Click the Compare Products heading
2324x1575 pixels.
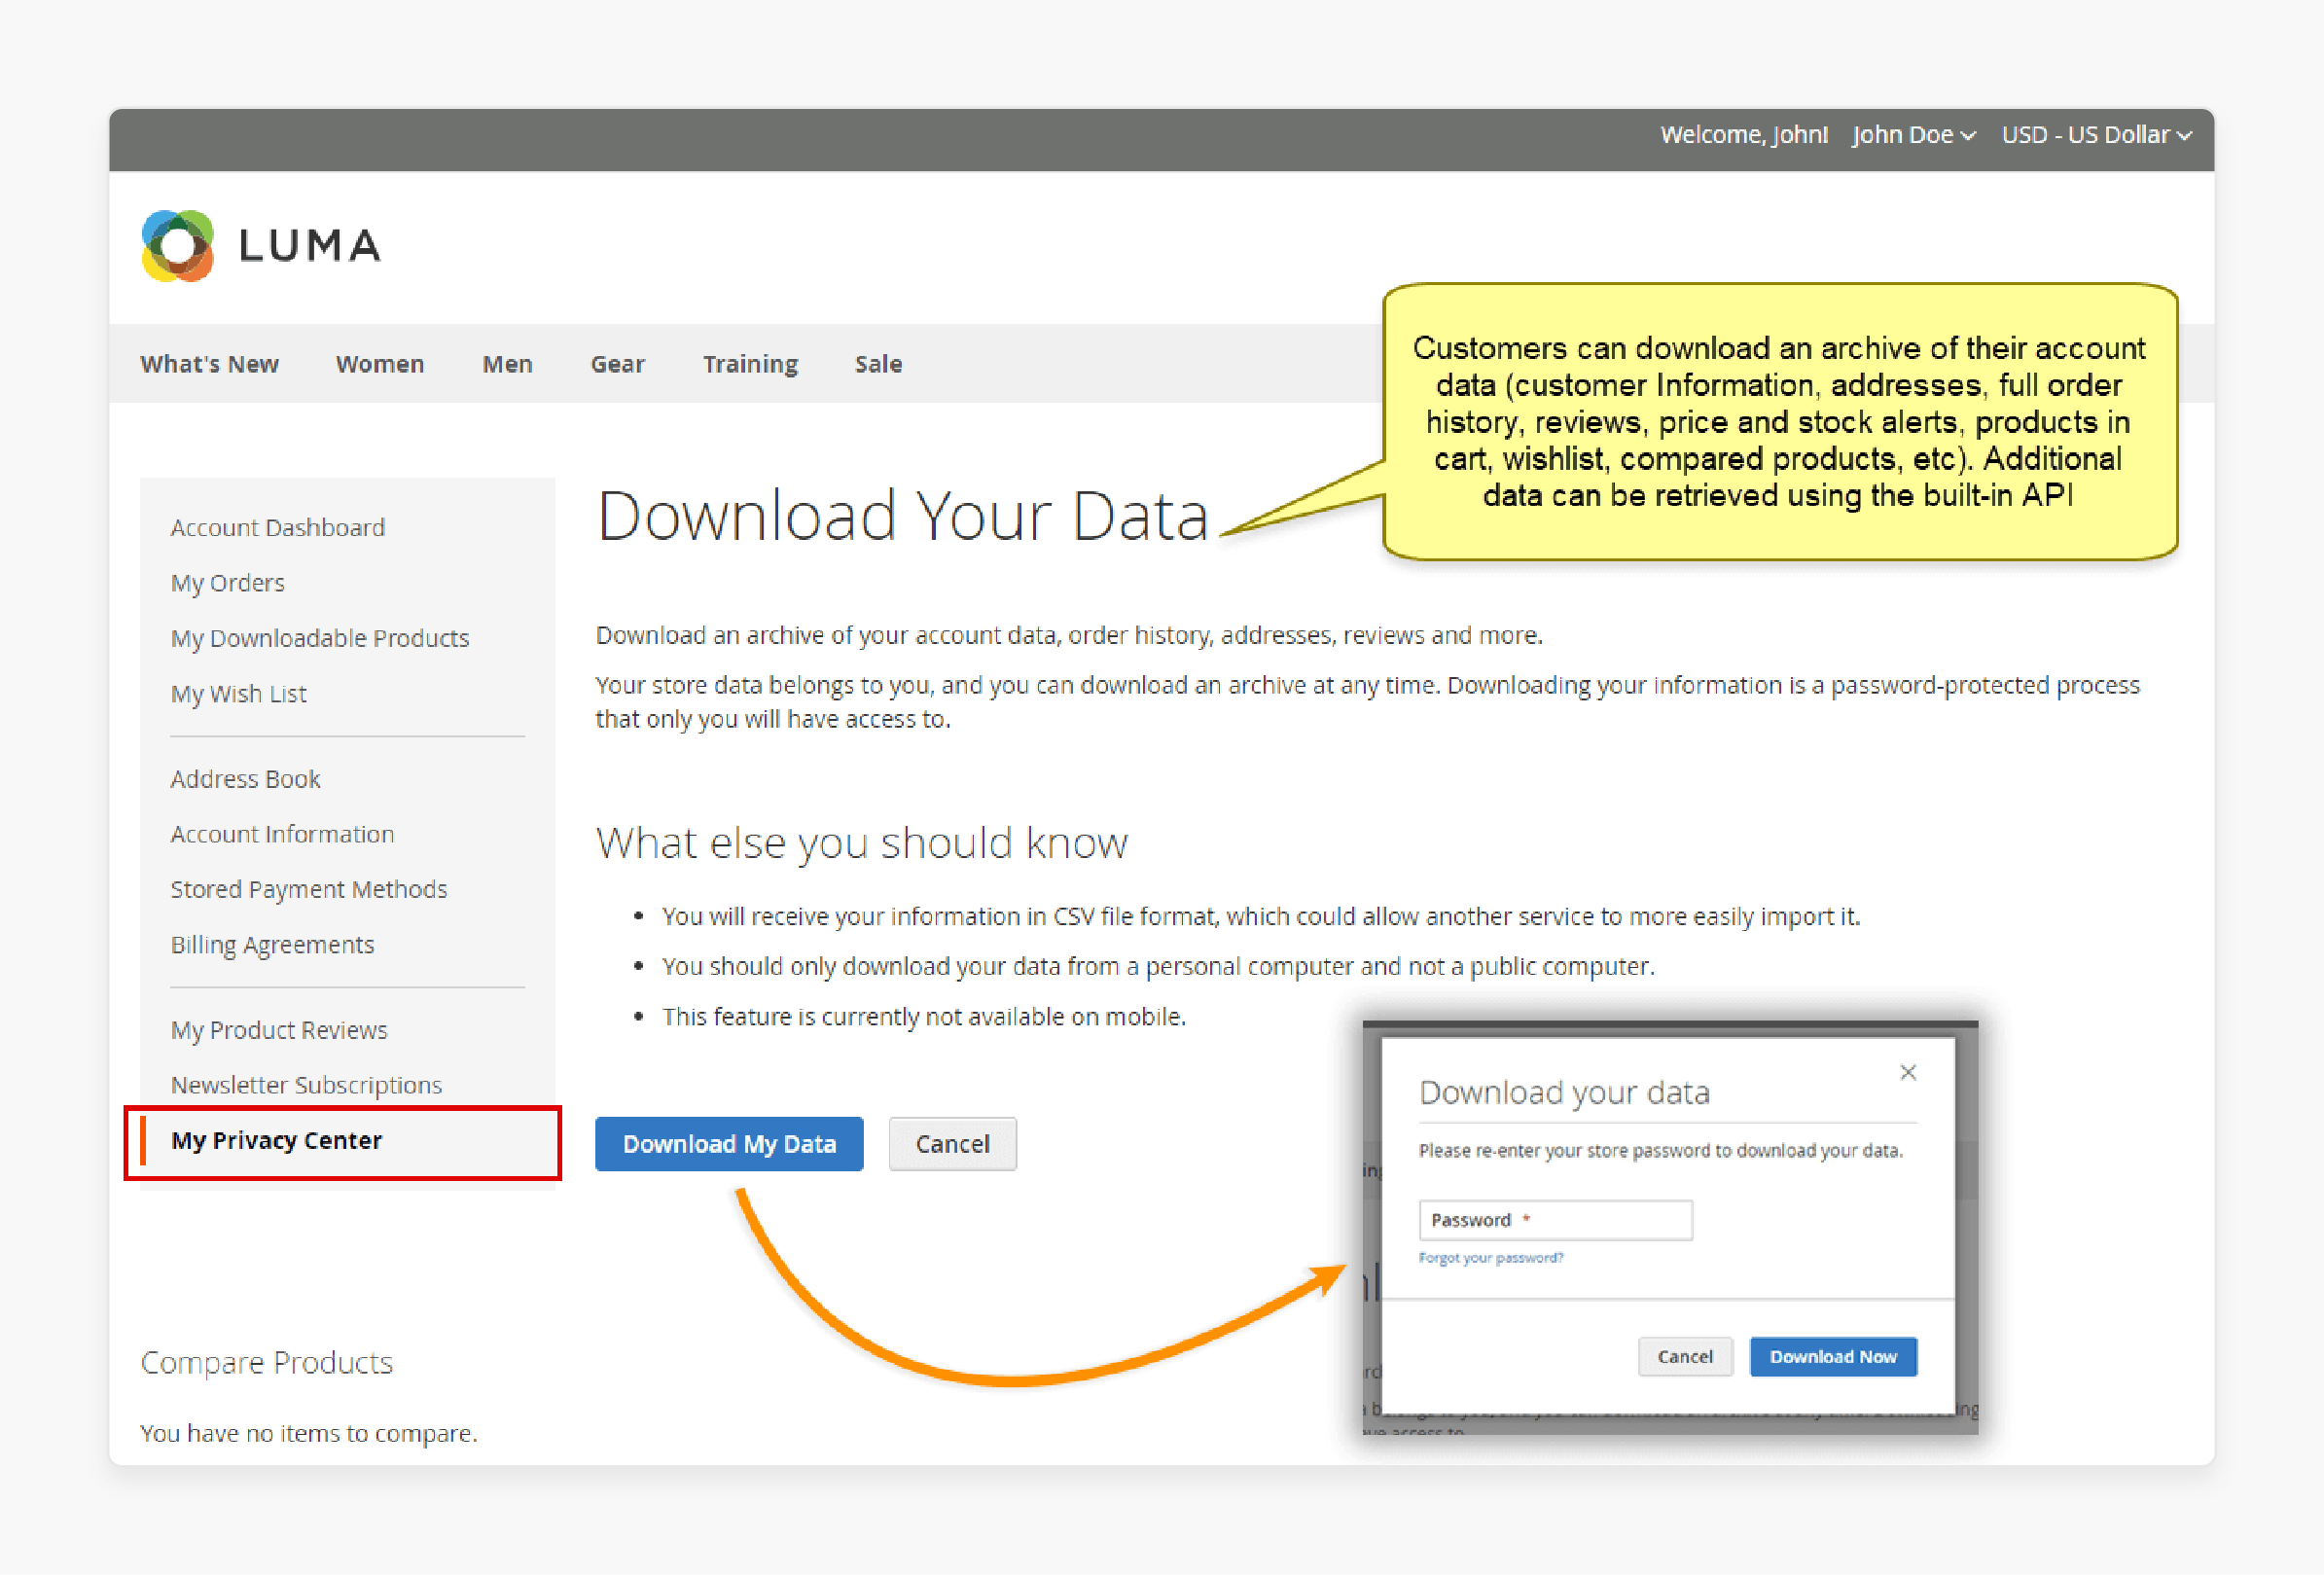(266, 1363)
